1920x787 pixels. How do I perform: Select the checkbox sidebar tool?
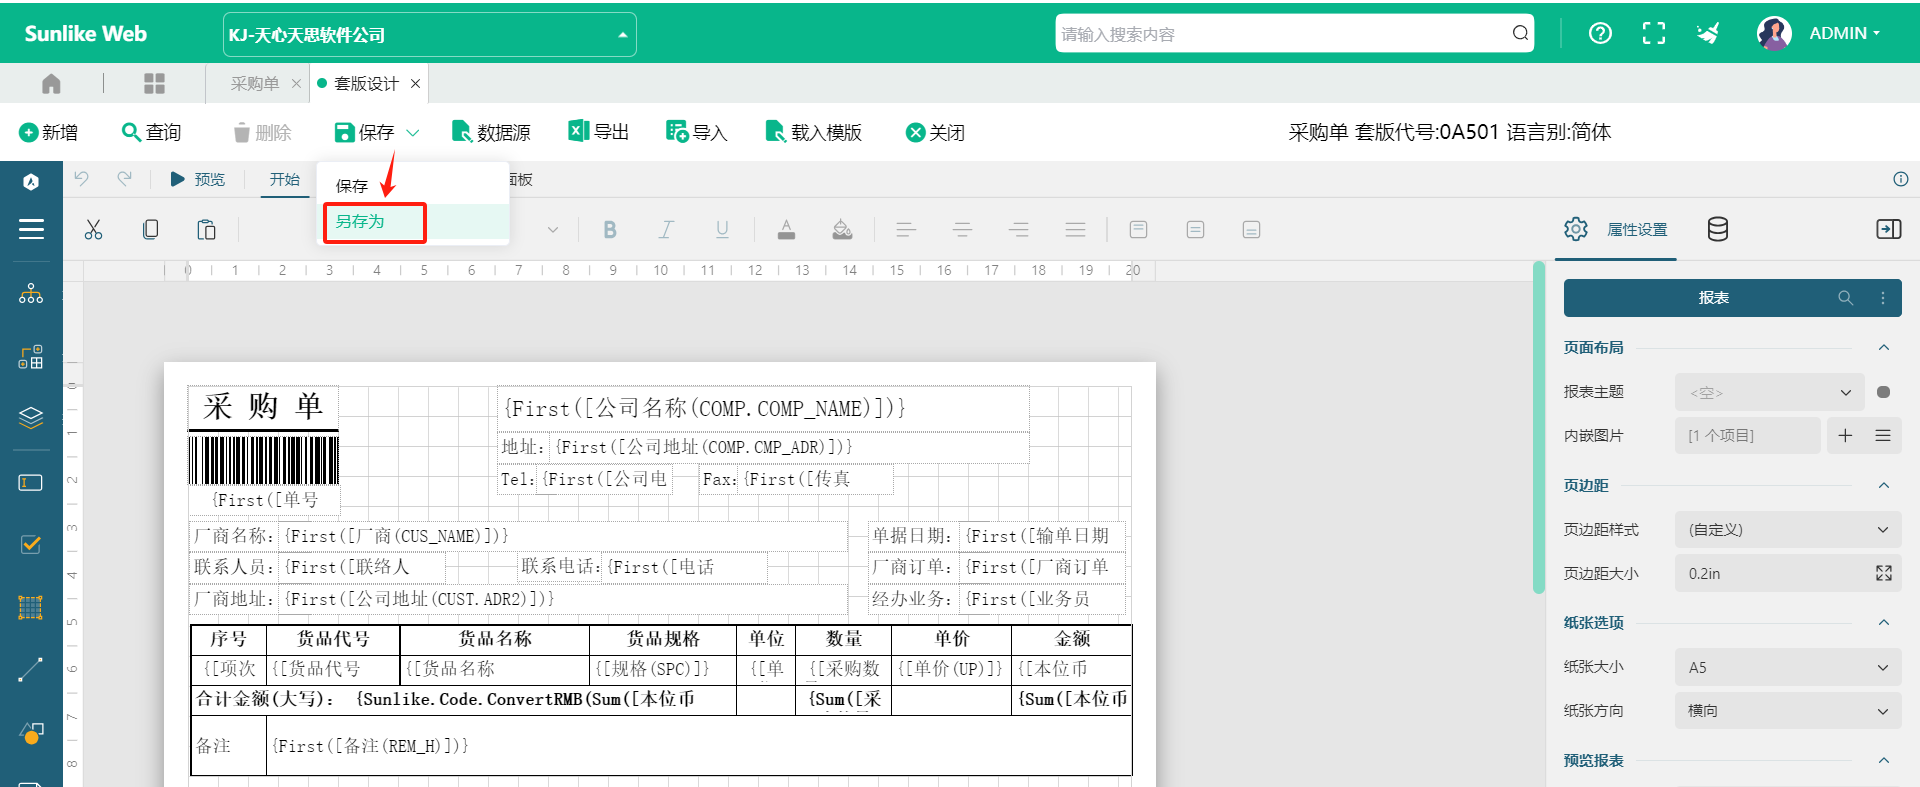31,544
